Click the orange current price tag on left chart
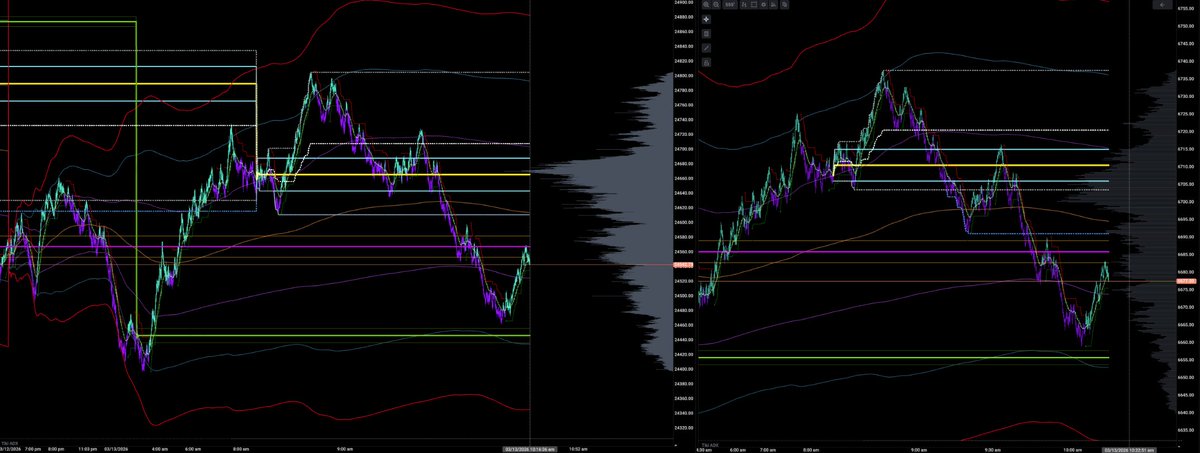Screen dimensions: 1200x453 (x=684, y=265)
